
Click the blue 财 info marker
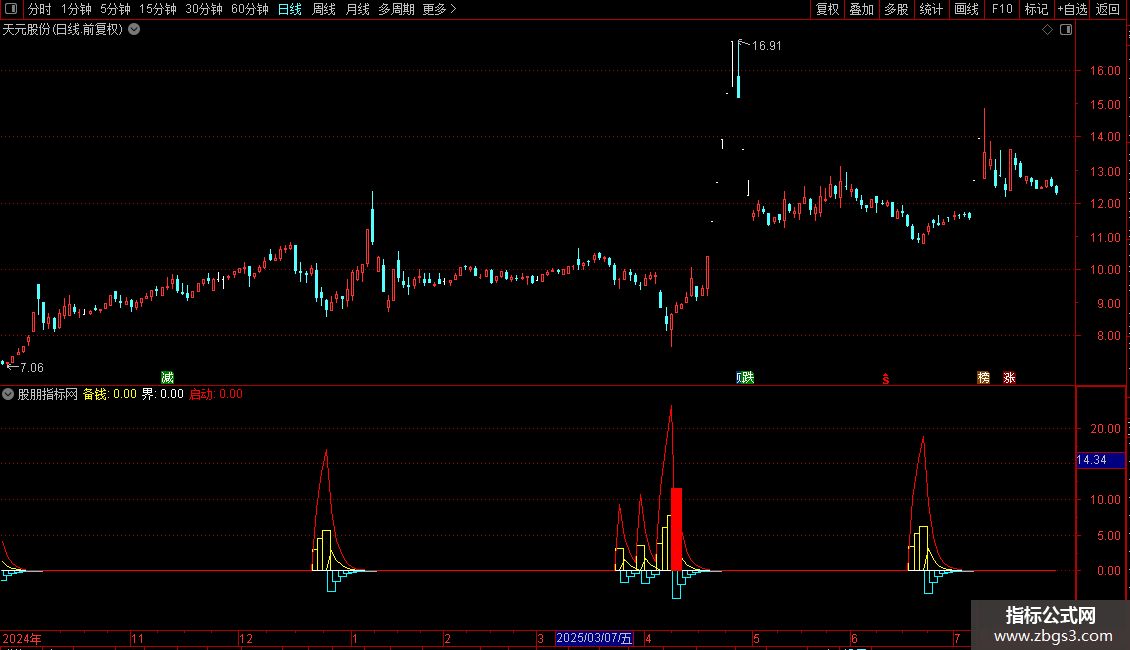click(x=739, y=378)
